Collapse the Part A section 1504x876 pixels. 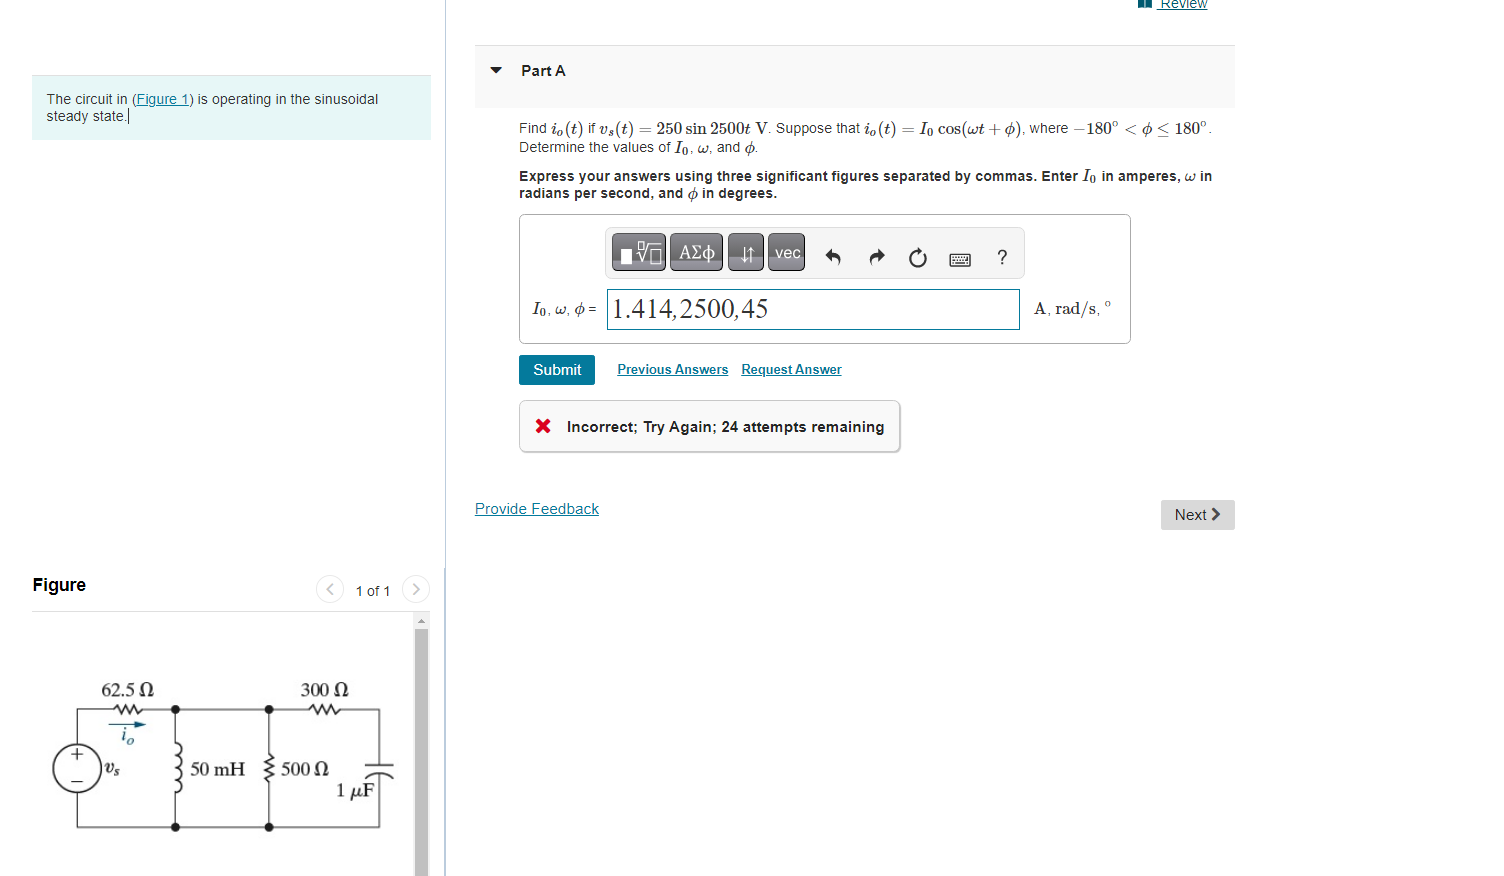point(496,70)
